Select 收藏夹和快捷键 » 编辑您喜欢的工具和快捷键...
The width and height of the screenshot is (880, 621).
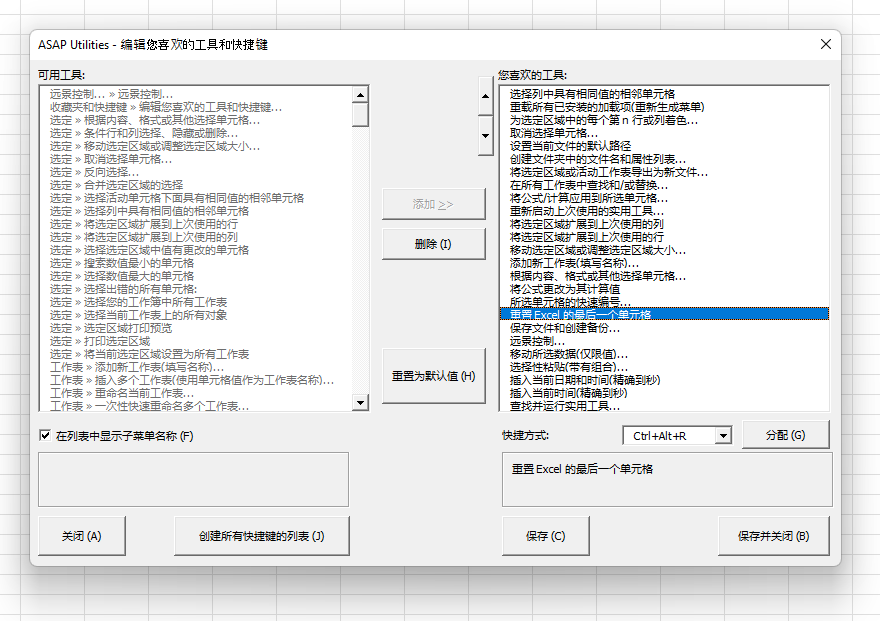click(166, 107)
